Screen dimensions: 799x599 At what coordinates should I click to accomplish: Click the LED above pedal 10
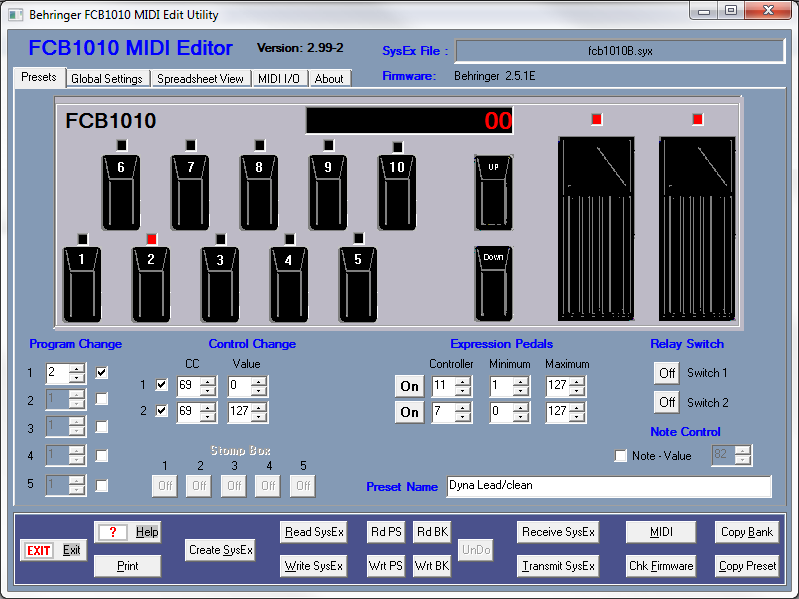tap(398, 147)
